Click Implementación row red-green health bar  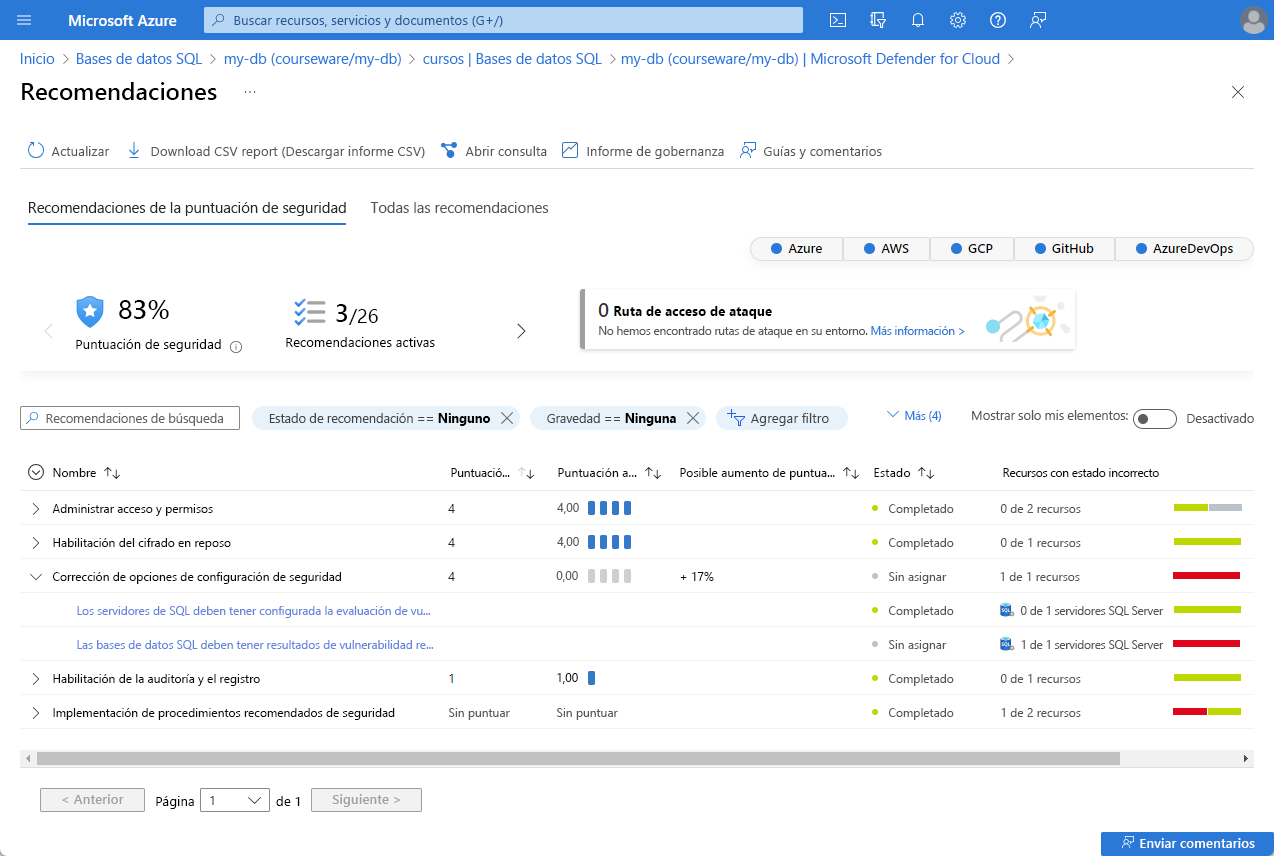coord(1207,712)
